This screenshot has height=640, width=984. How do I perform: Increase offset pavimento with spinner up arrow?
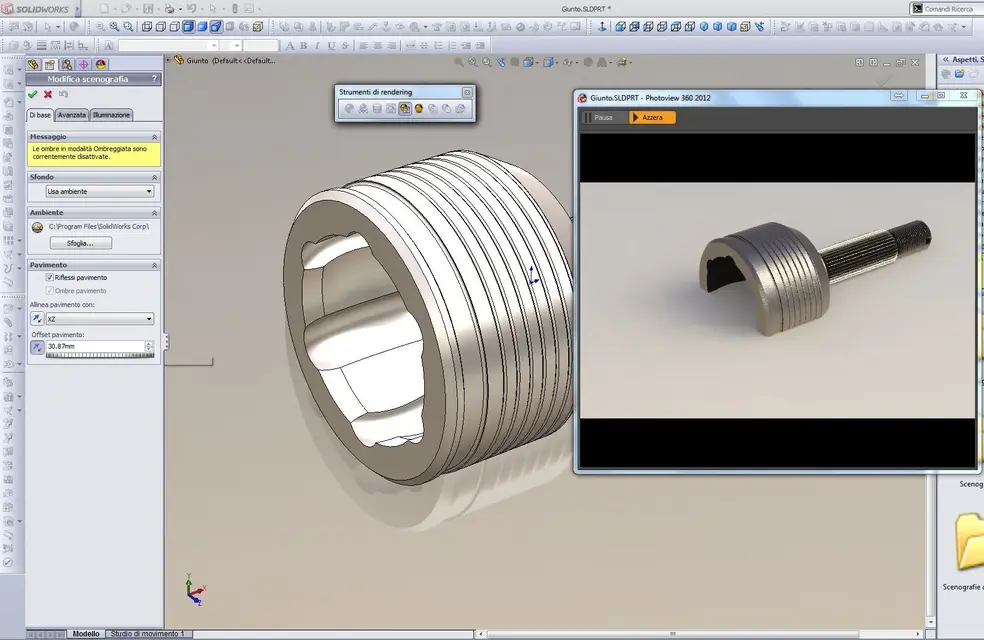pos(149,344)
